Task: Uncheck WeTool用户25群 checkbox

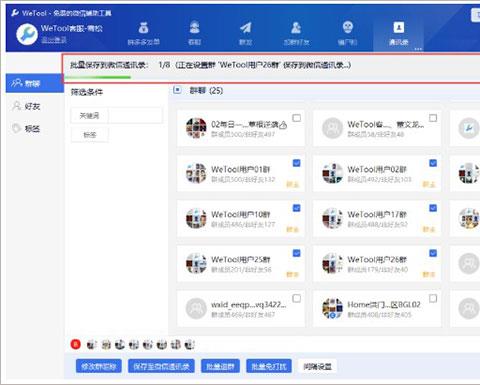Action: [x=296, y=253]
